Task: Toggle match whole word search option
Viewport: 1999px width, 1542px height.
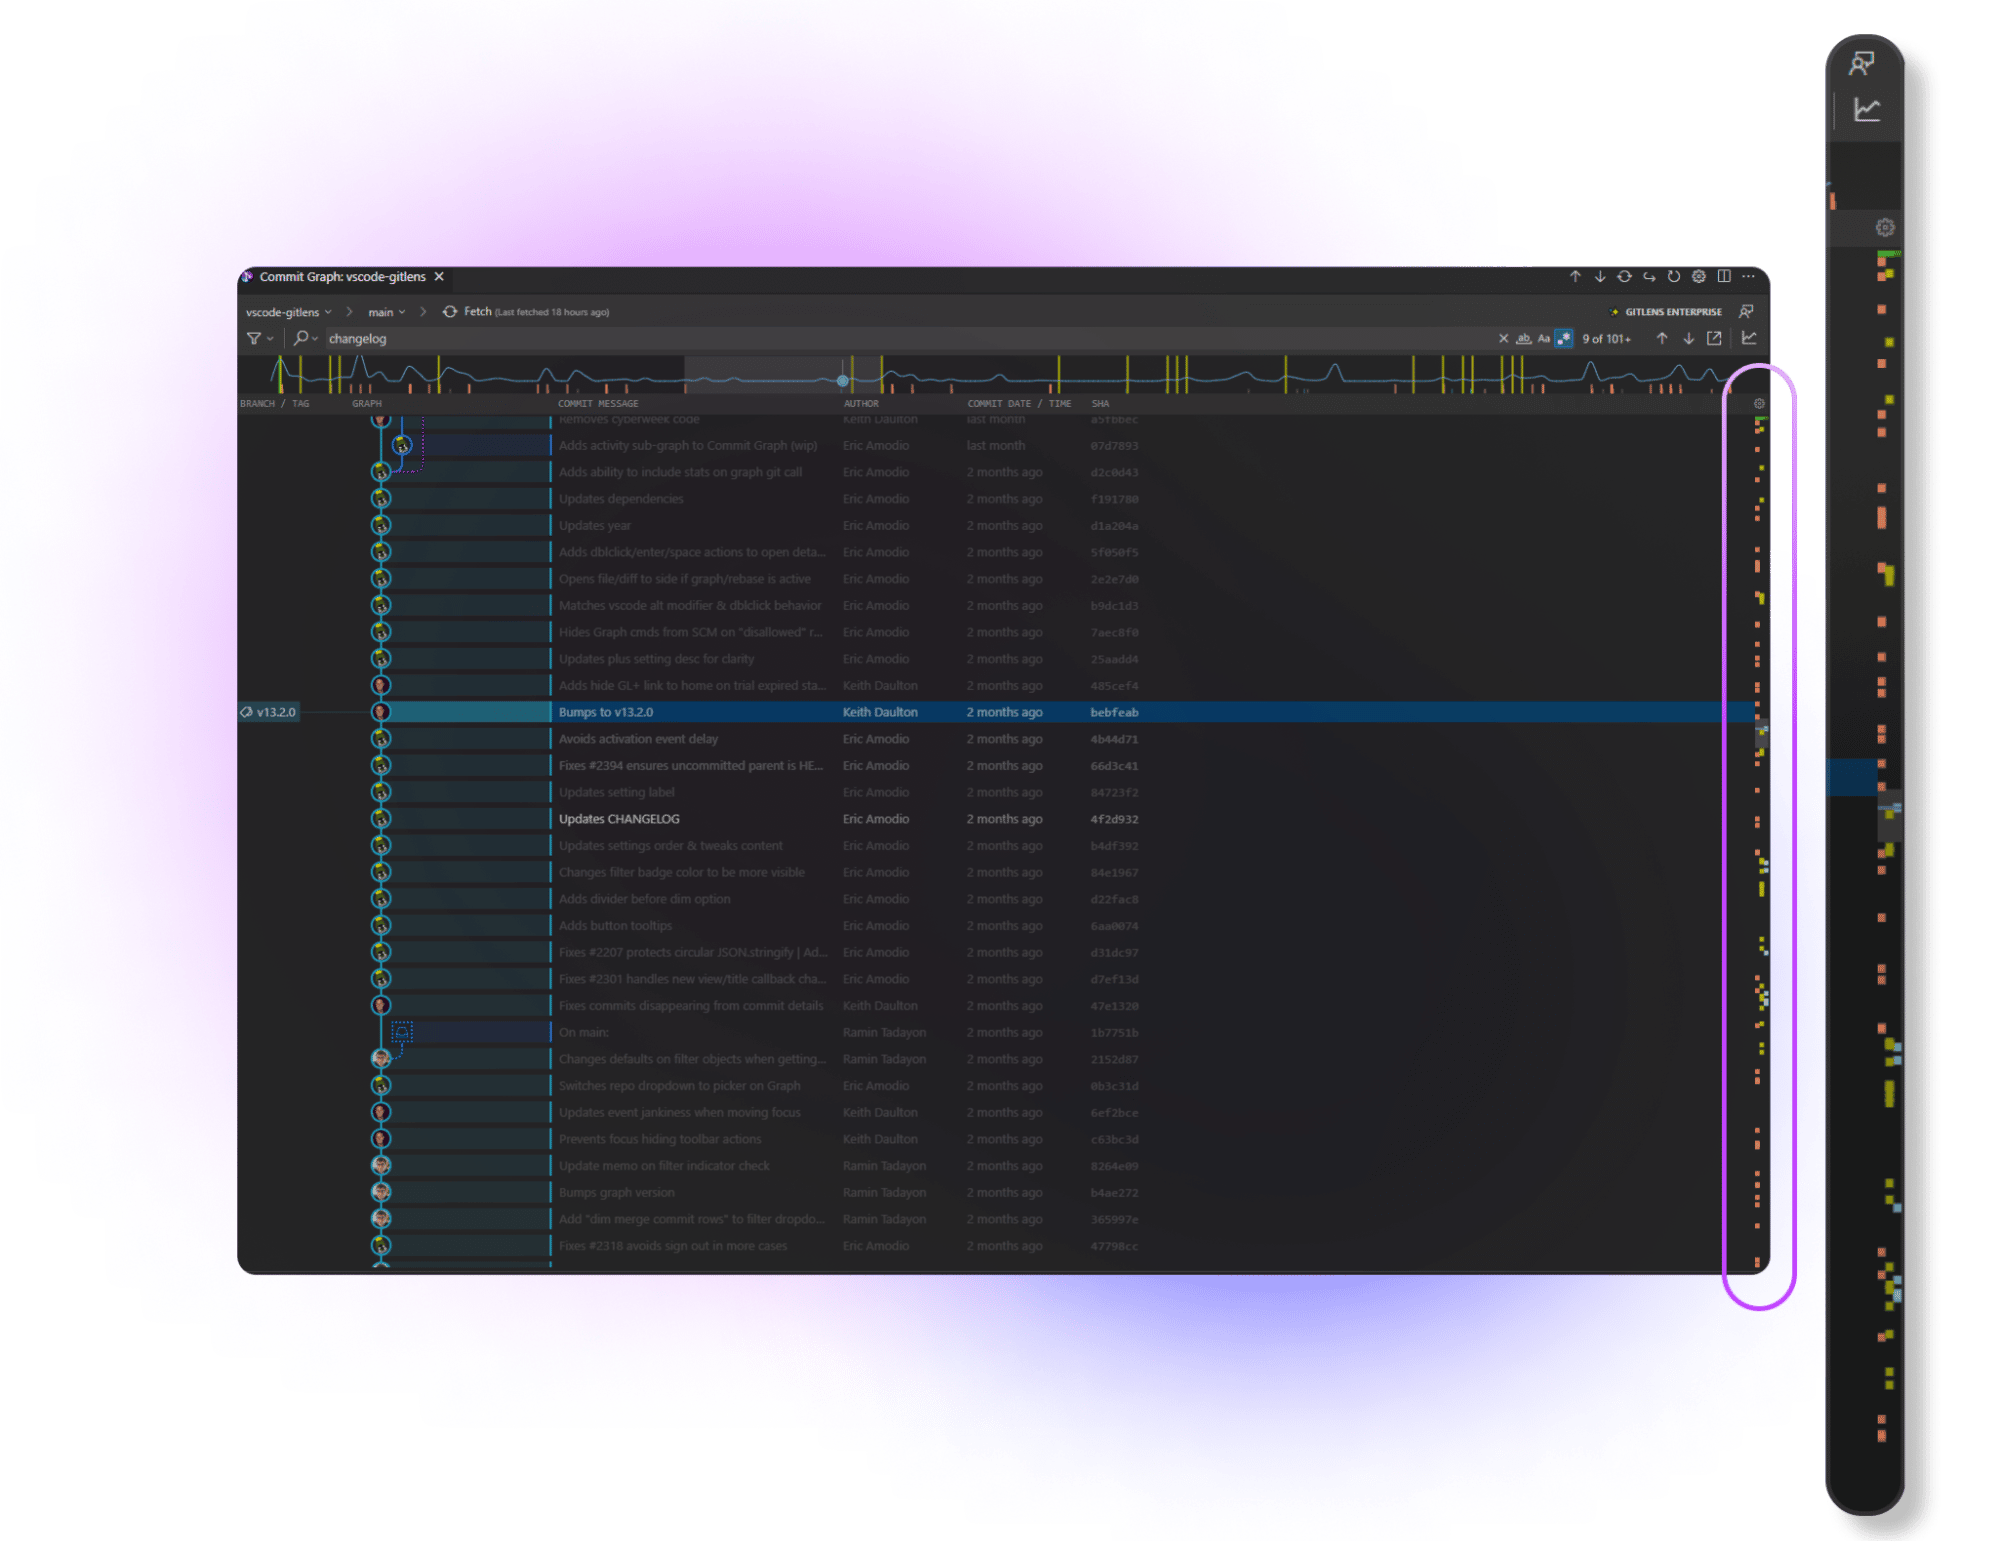Action: 1523,339
